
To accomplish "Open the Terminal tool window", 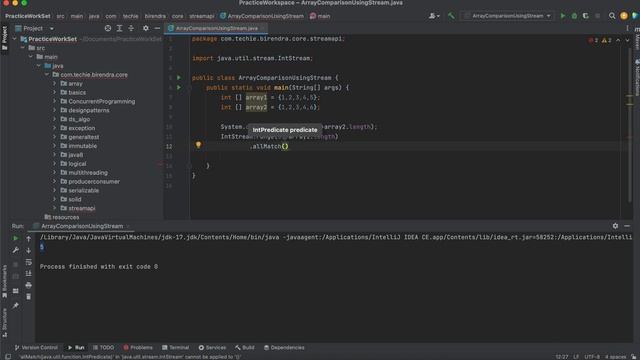I will pos(176,348).
